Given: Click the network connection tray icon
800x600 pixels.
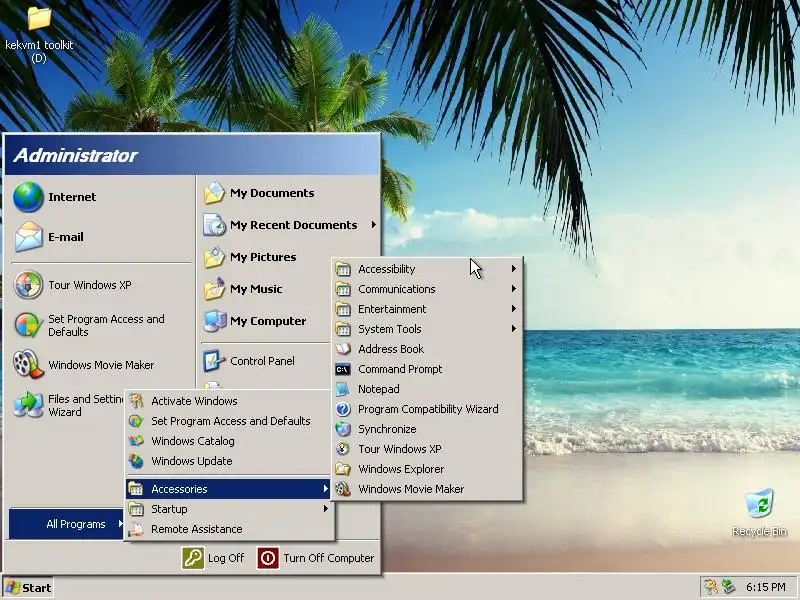Looking at the screenshot, I should tap(729, 588).
